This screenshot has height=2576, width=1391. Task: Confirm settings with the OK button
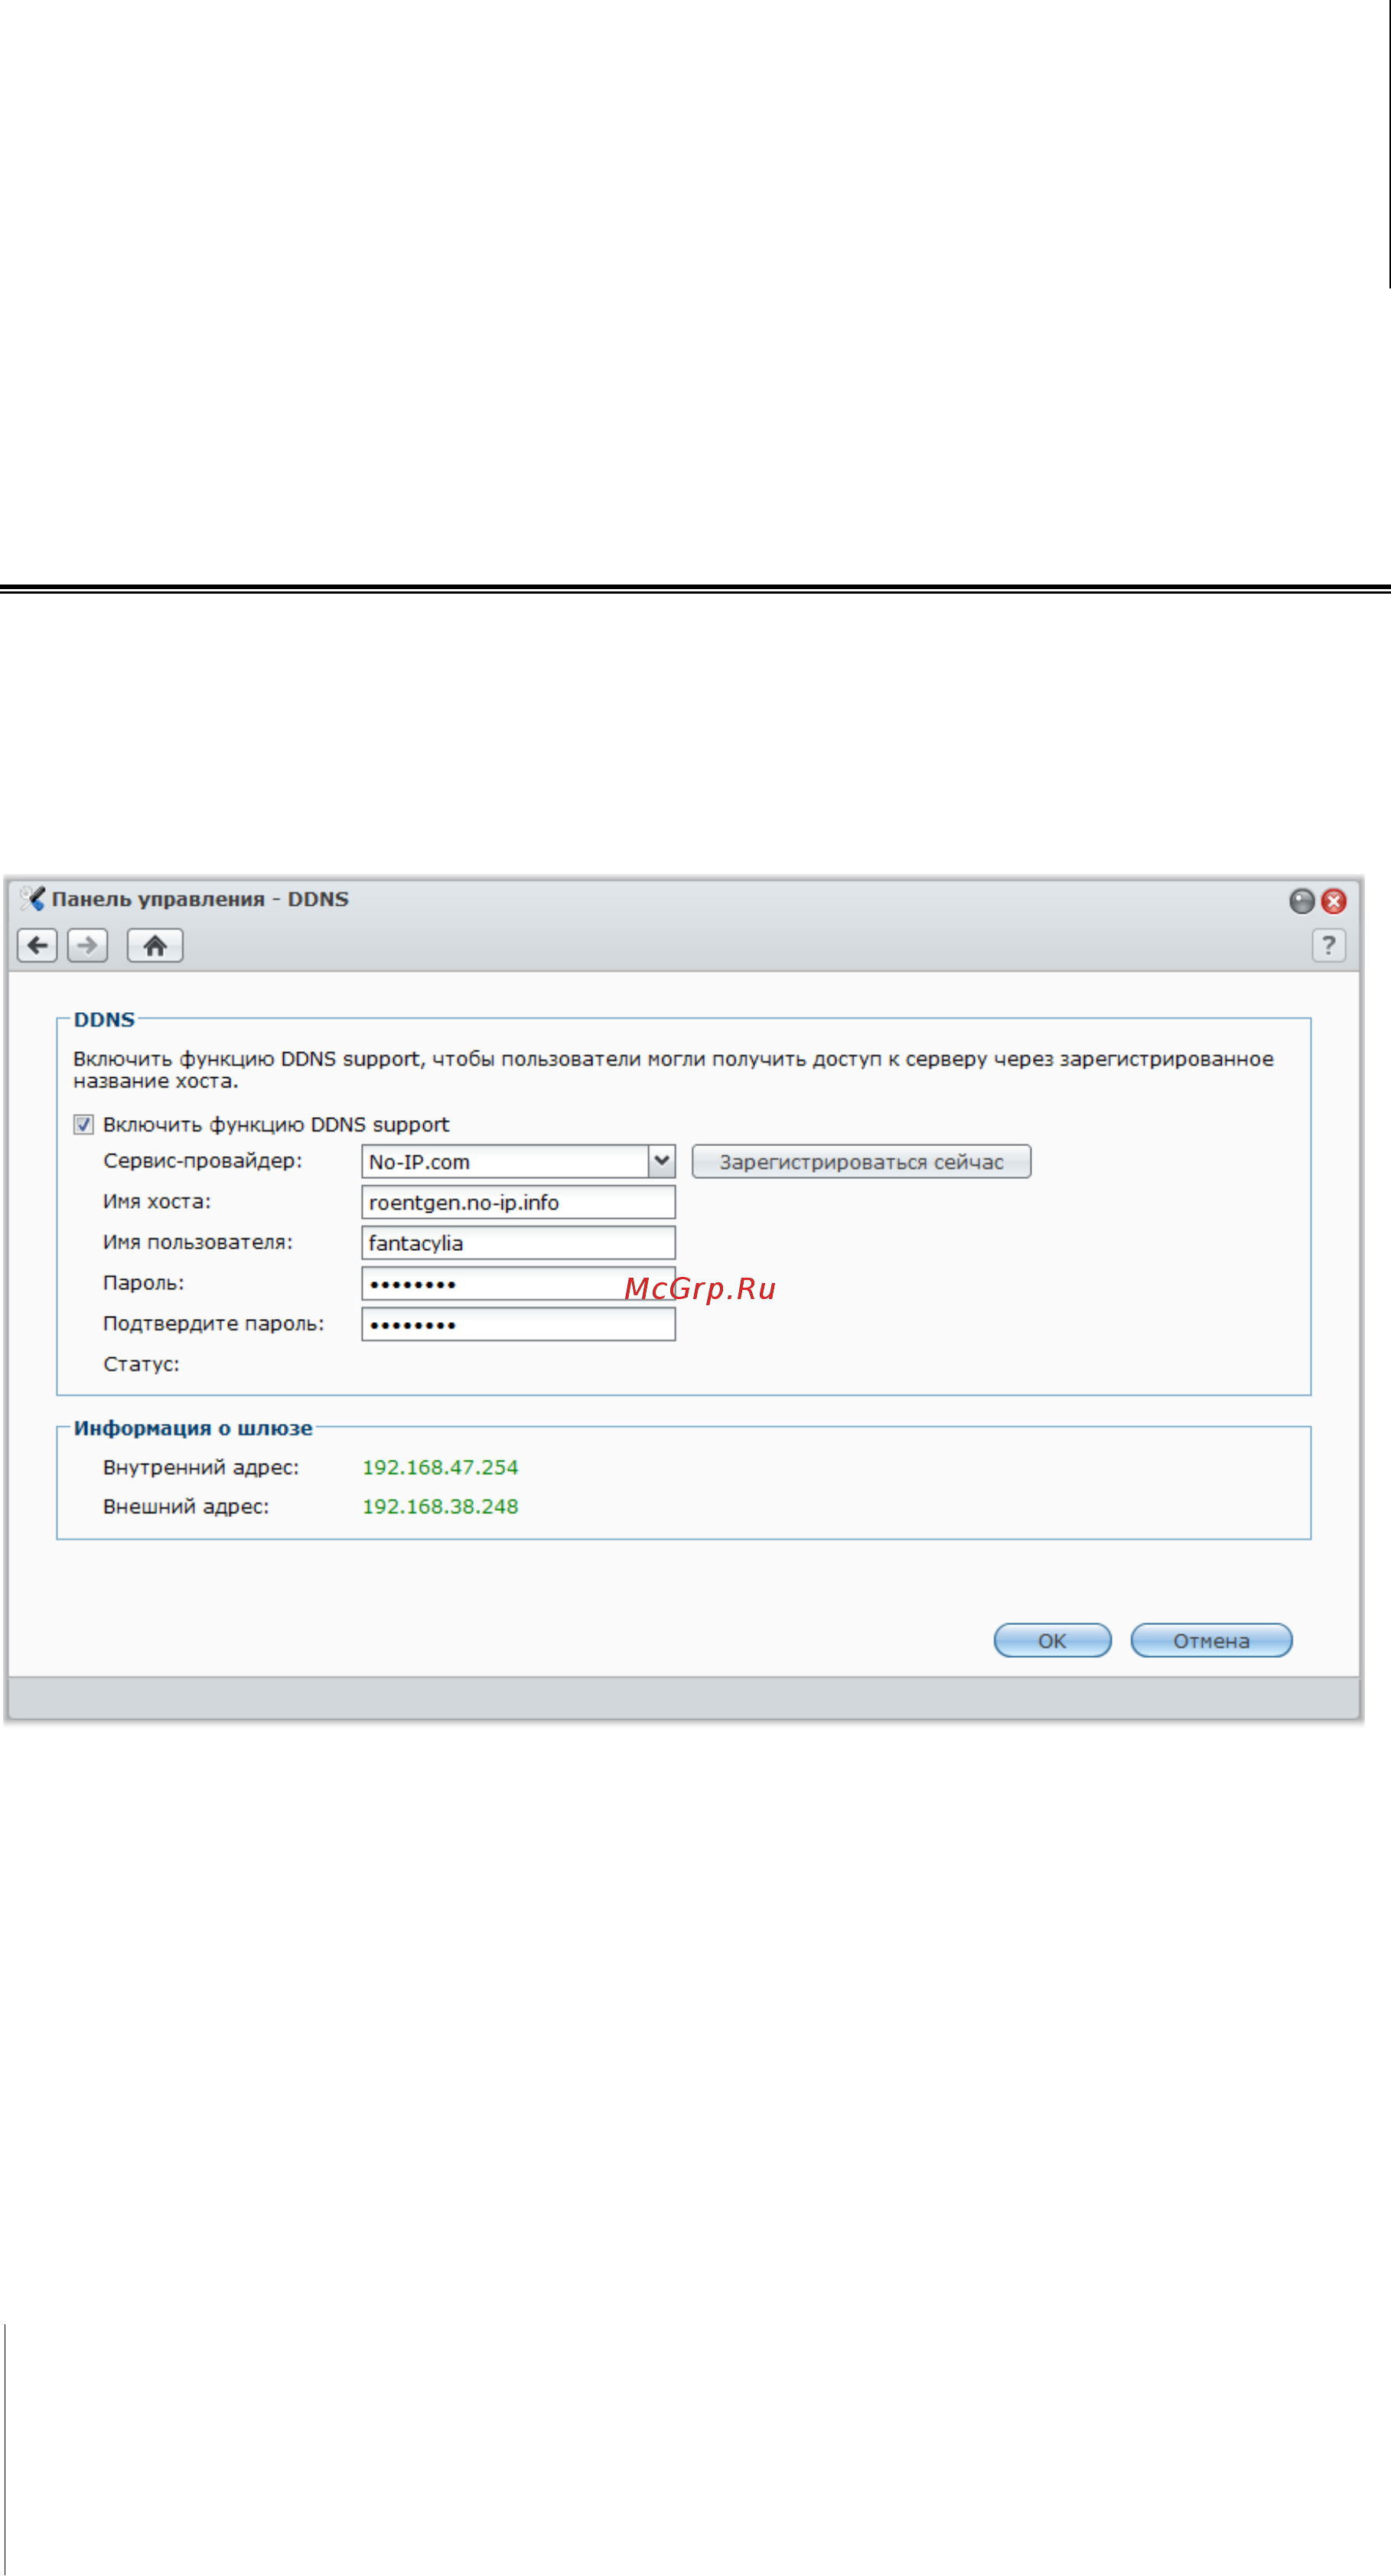pos(1052,1640)
